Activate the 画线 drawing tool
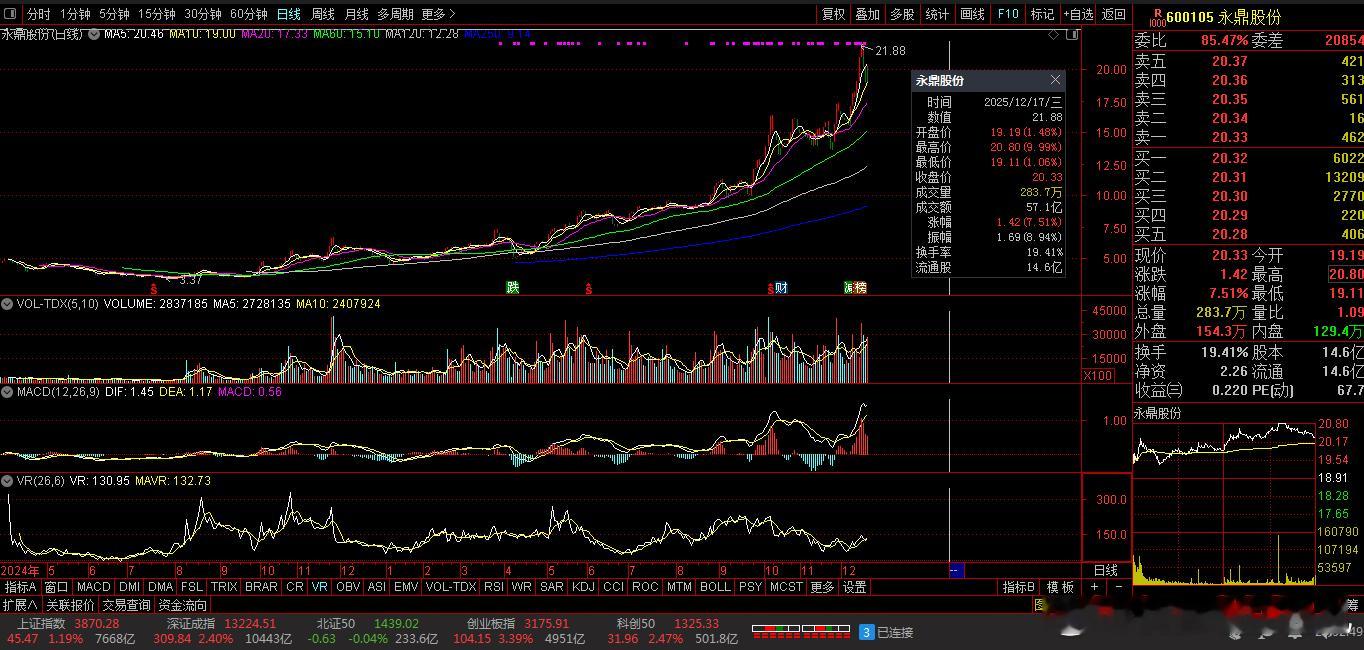 [973, 14]
